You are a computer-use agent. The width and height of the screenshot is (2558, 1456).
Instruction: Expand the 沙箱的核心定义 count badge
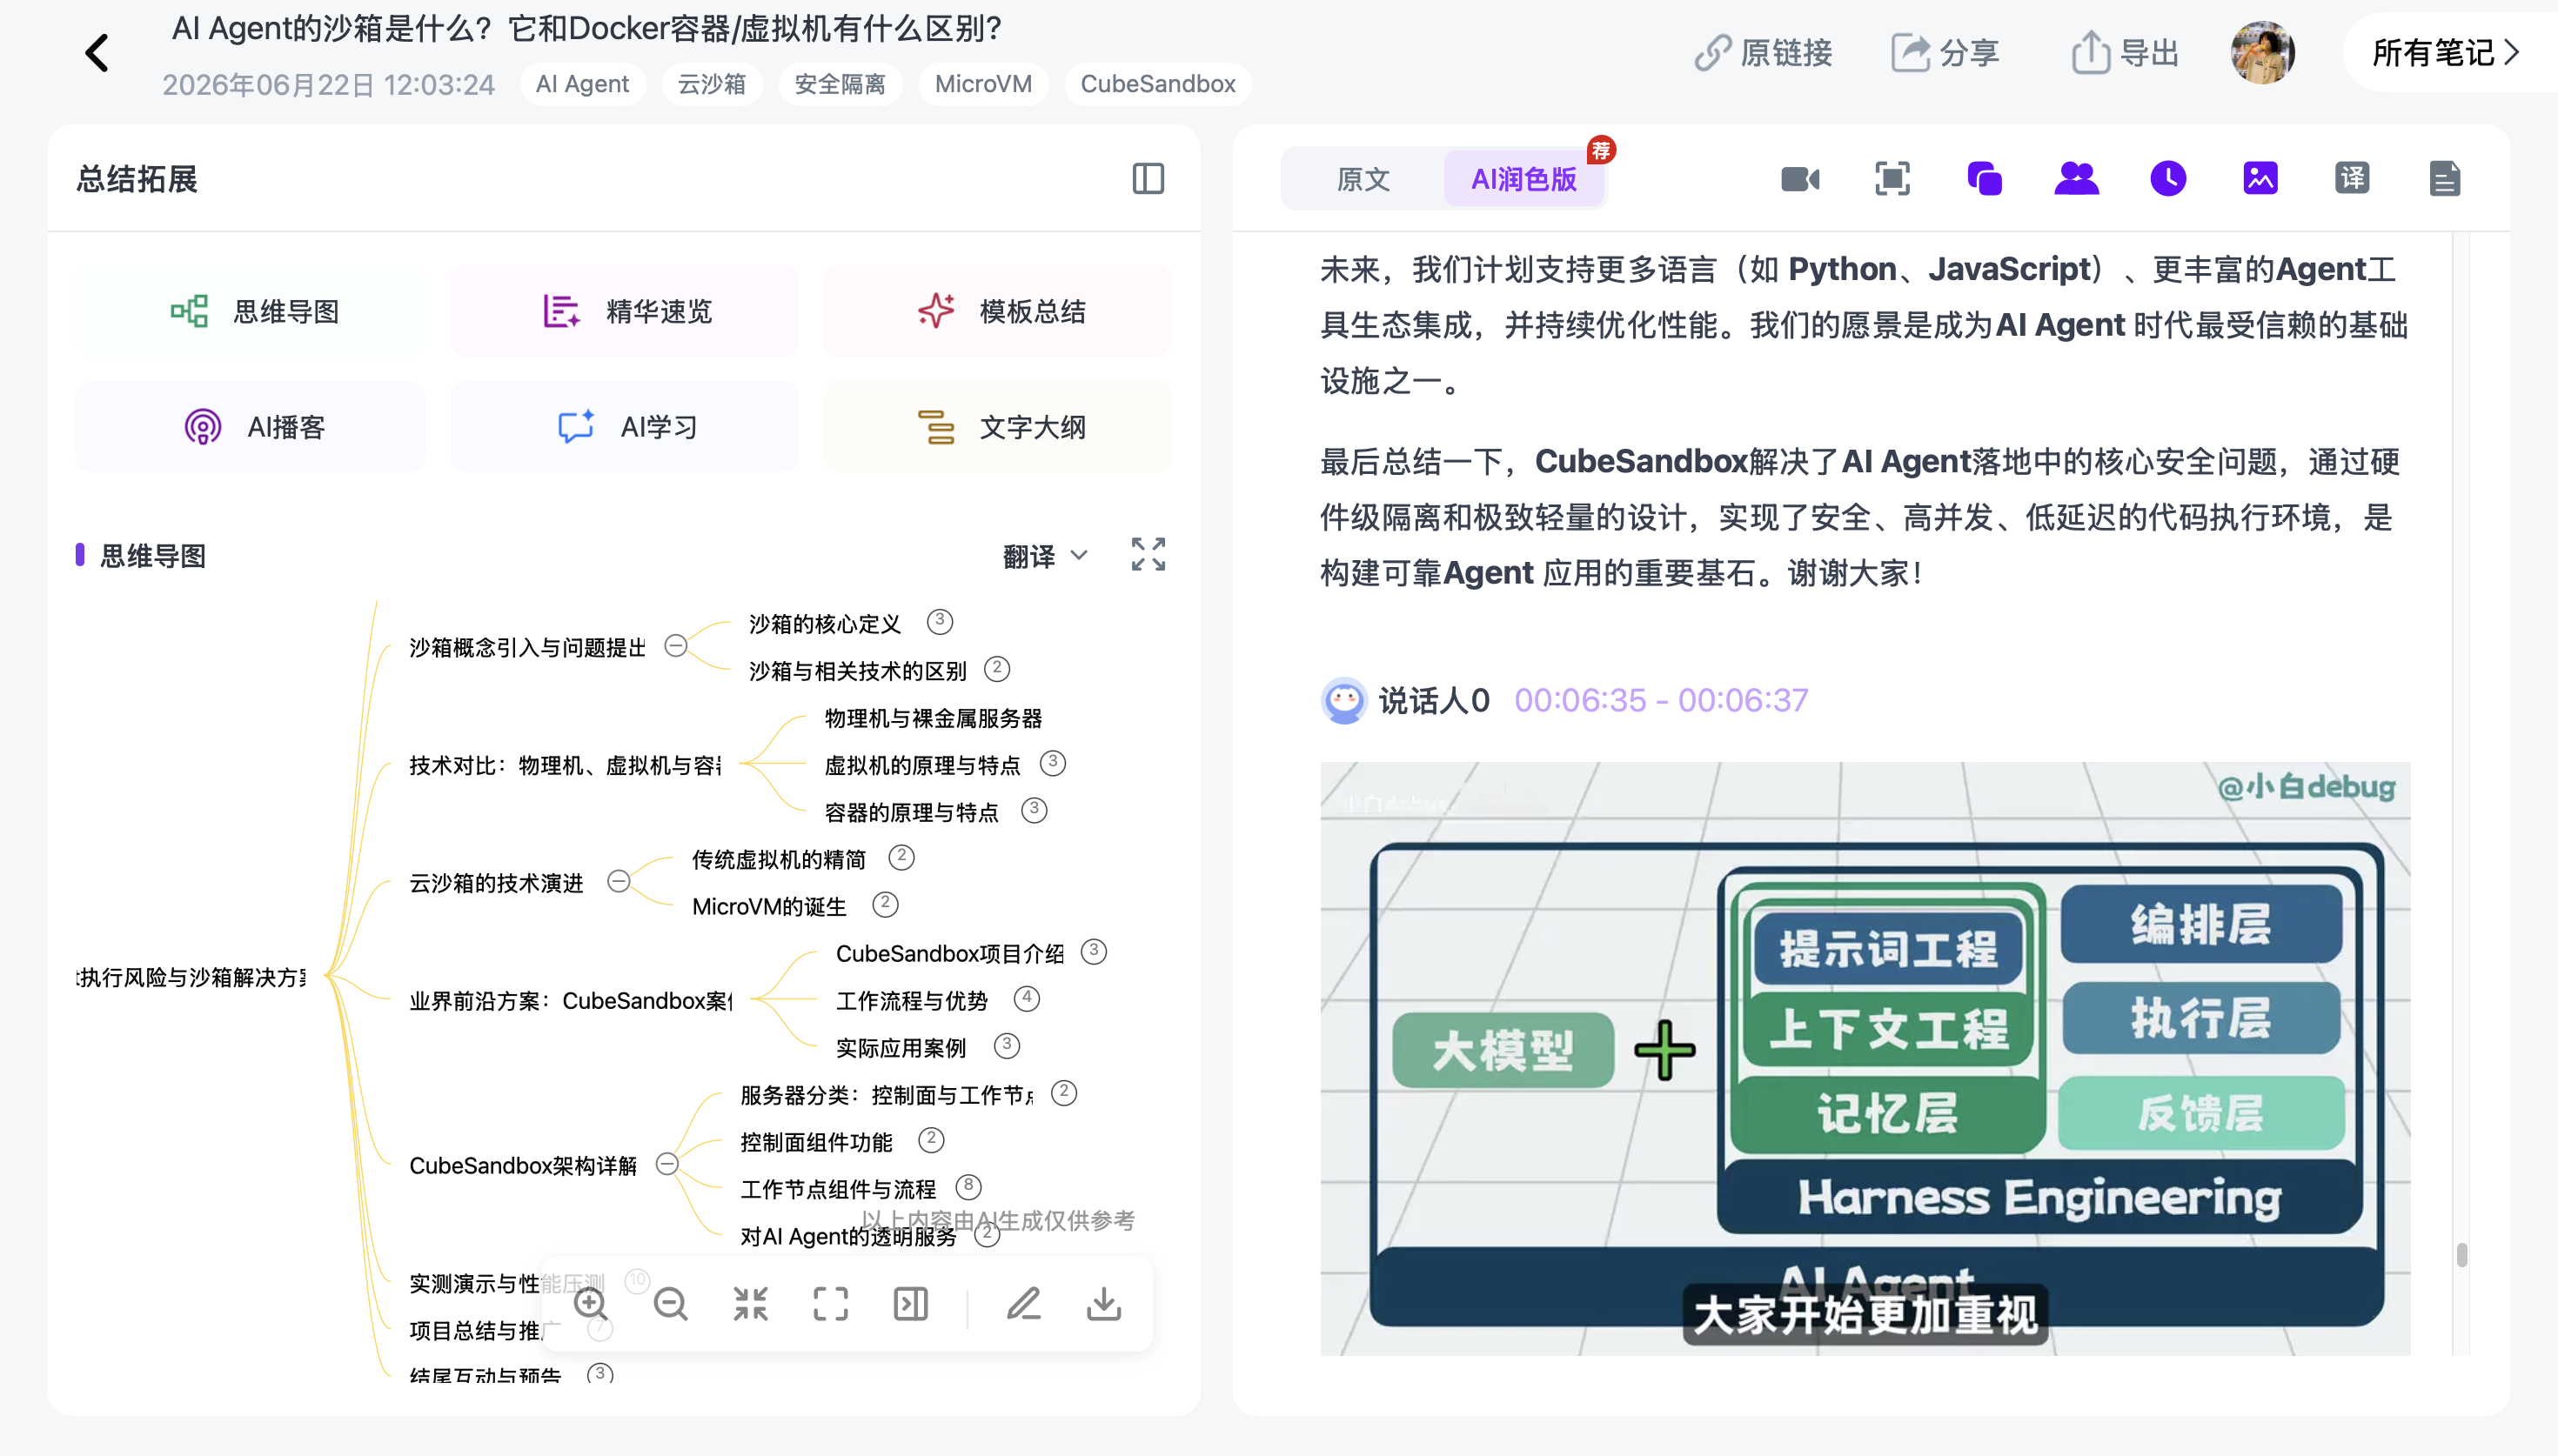[x=940, y=622]
